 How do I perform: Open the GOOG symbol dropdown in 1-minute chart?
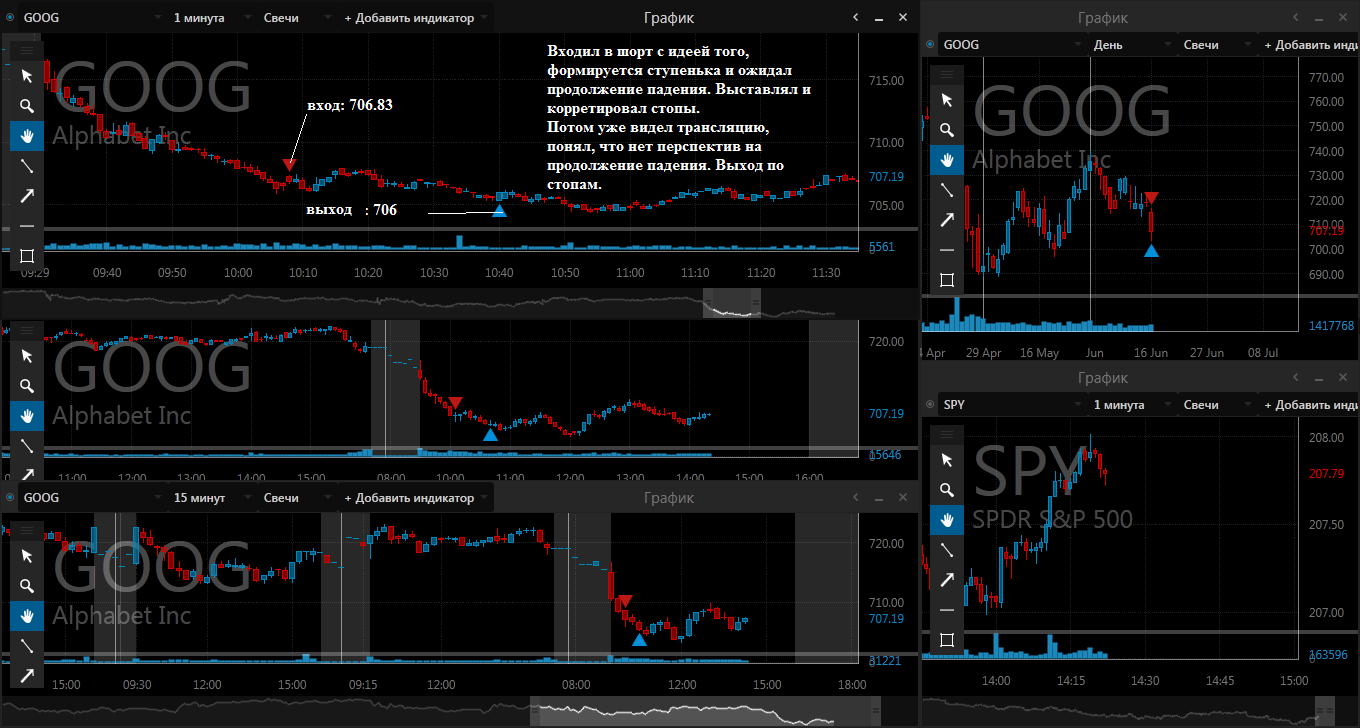tap(92, 18)
